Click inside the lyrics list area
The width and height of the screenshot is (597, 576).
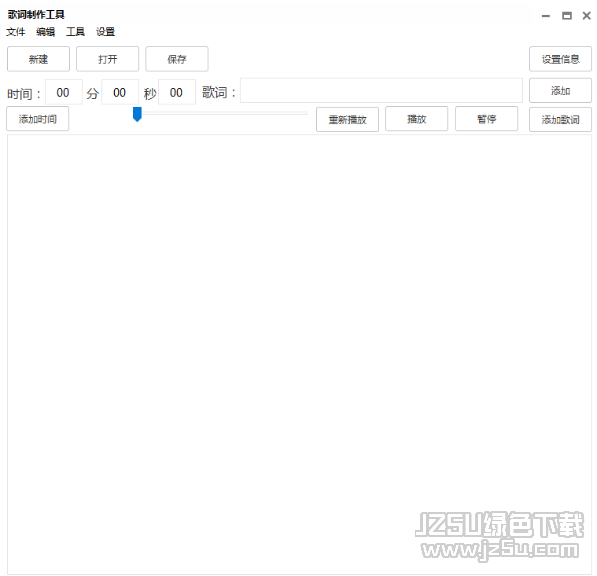point(299,354)
